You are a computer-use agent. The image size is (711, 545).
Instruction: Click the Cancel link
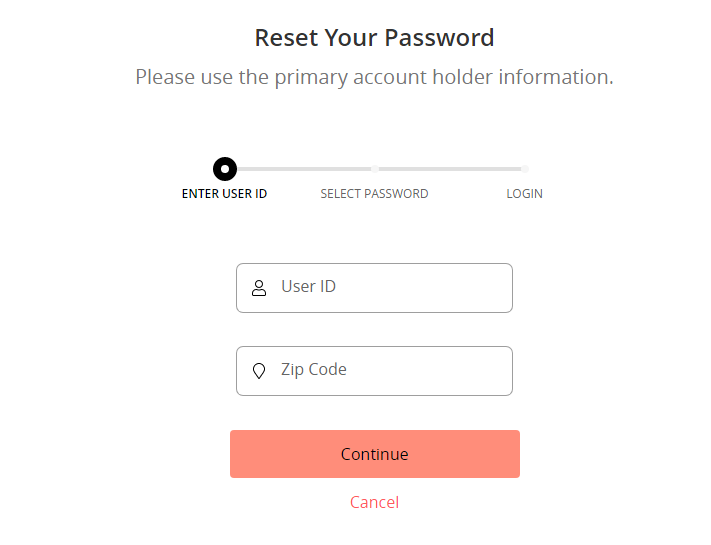coord(375,502)
